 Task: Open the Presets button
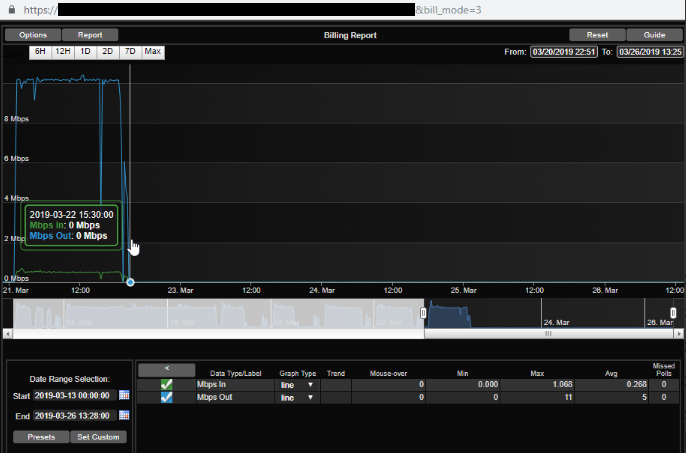tap(41, 437)
